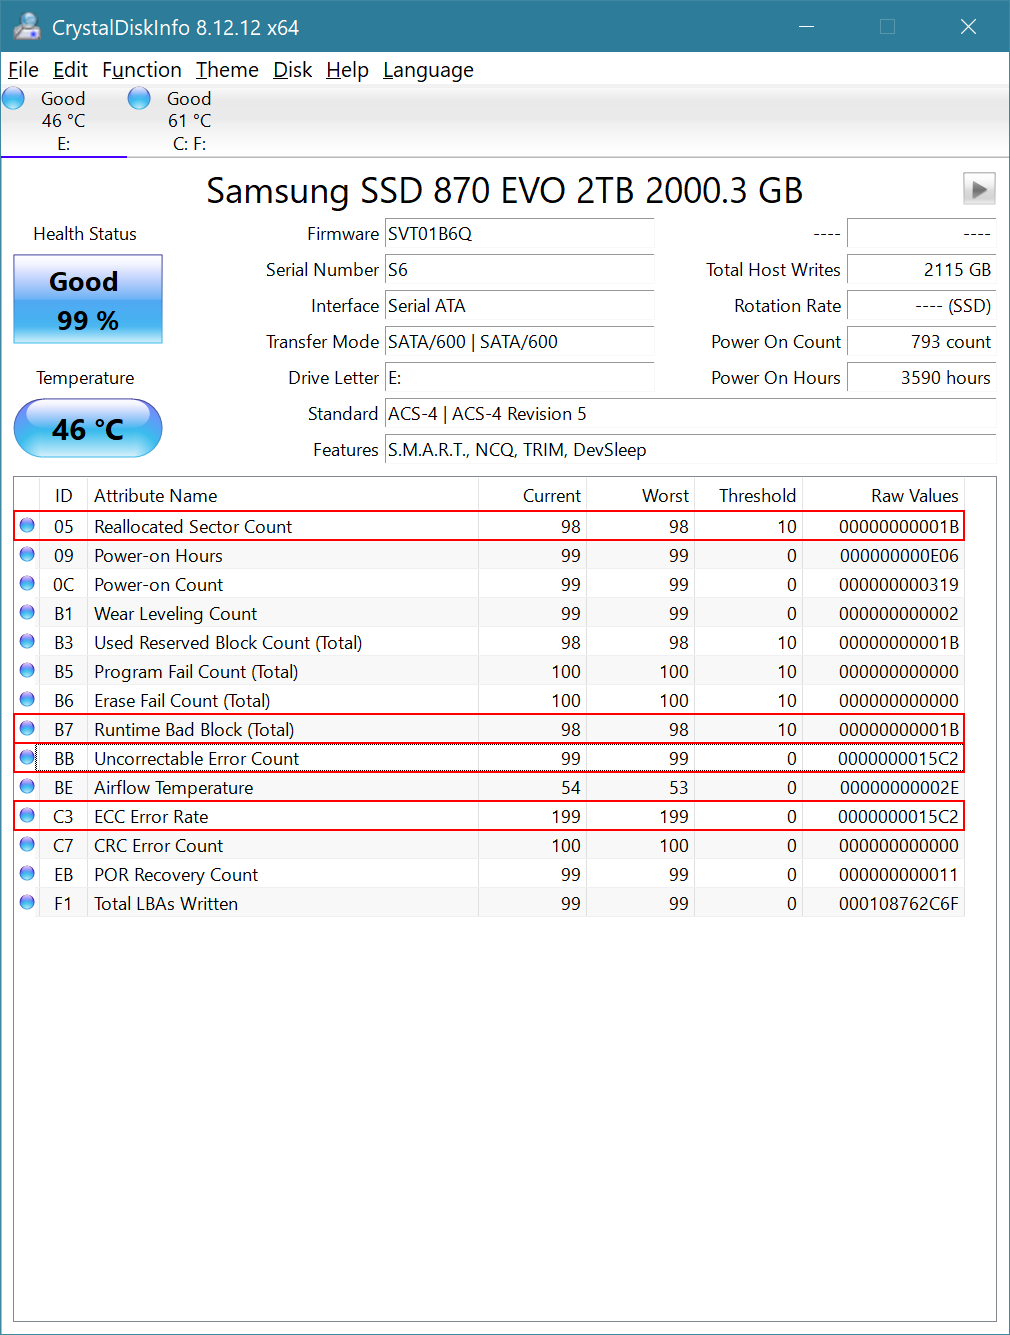The image size is (1010, 1335).
Task: Click the status orb for drive C: F:
Action: point(139,99)
